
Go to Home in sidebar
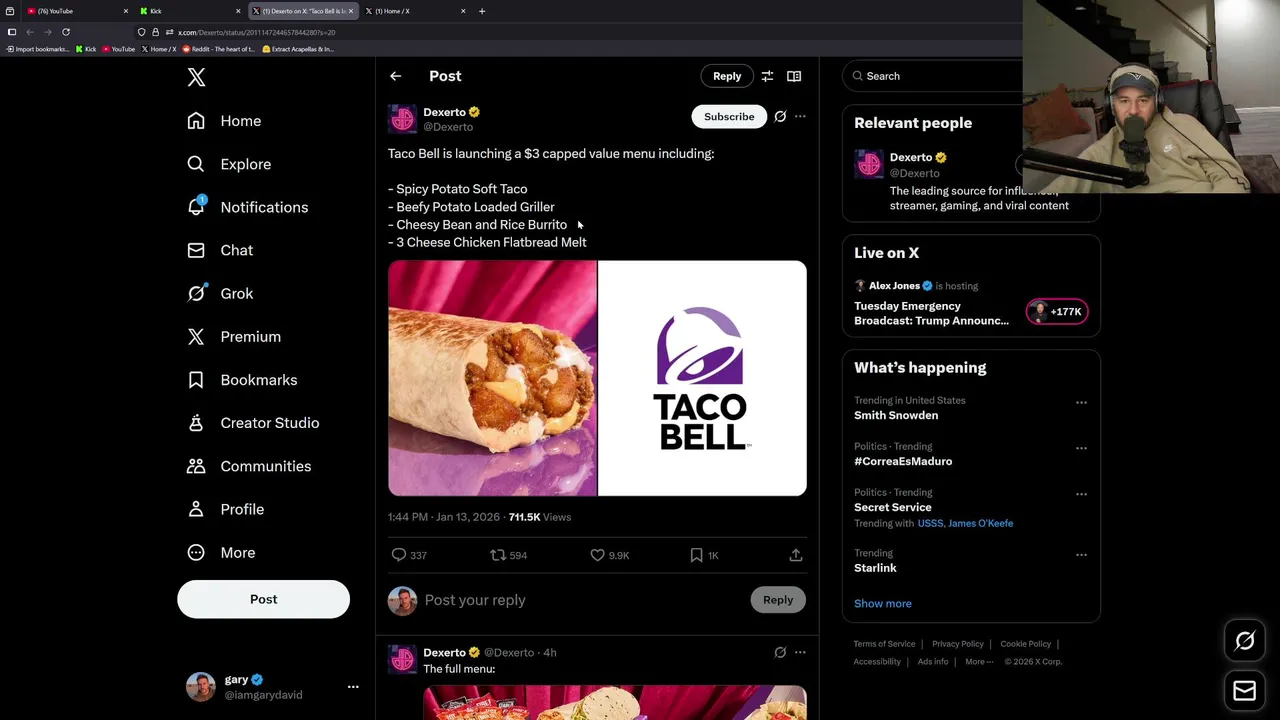tap(224, 121)
